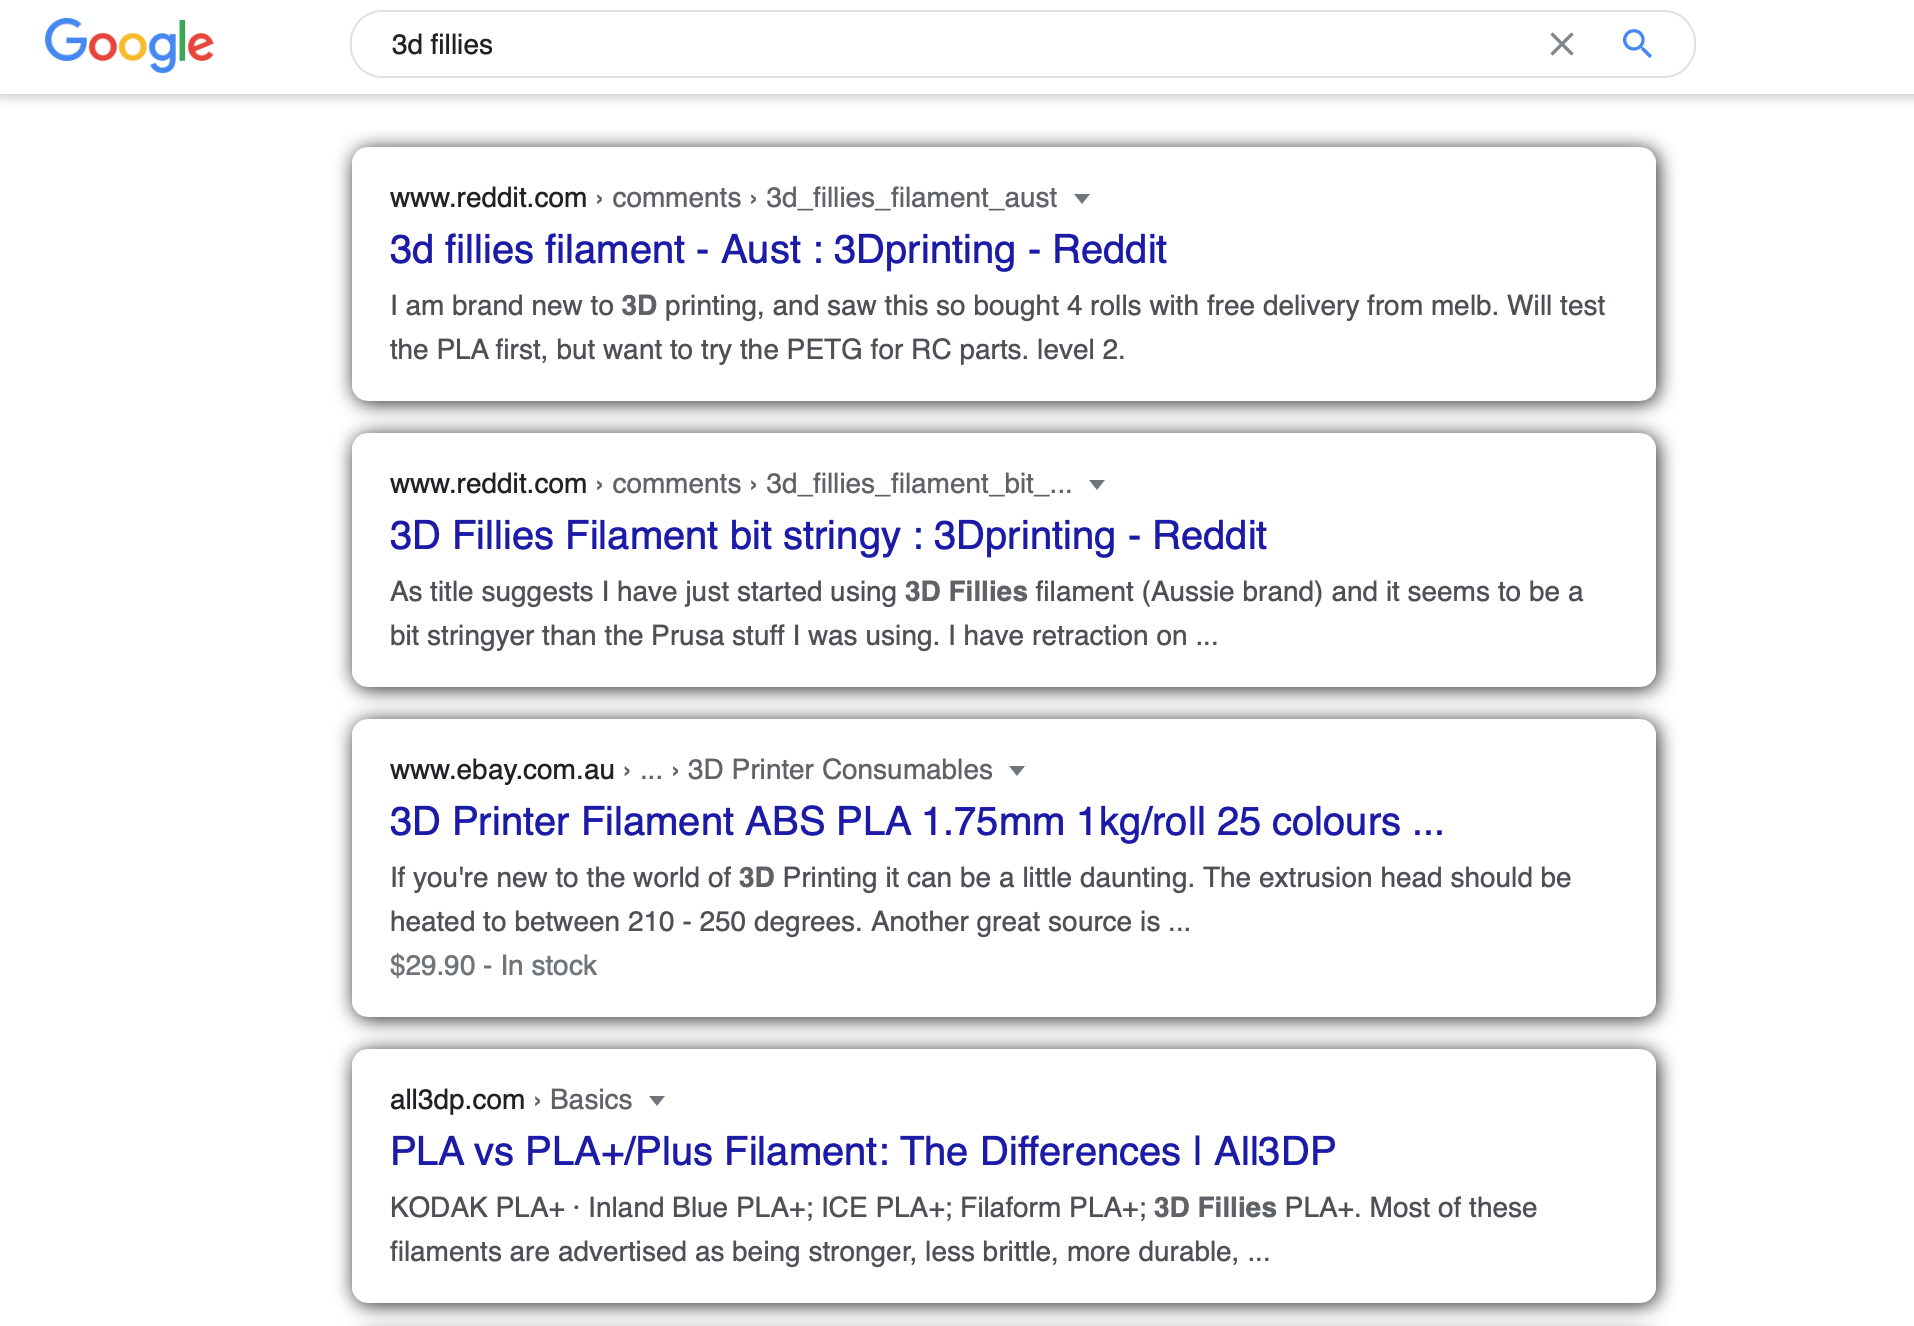Click the blue magnifier search icon
The image size is (1914, 1326).
click(1637, 44)
